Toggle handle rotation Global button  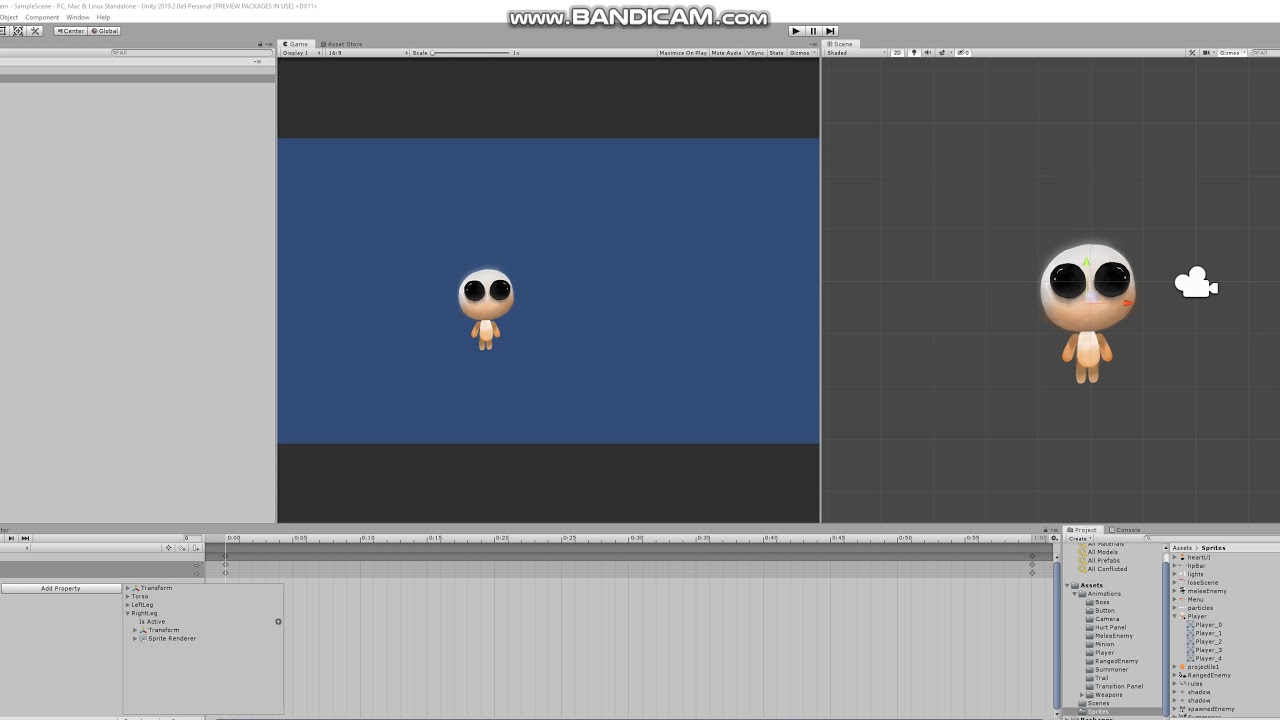(x=104, y=31)
